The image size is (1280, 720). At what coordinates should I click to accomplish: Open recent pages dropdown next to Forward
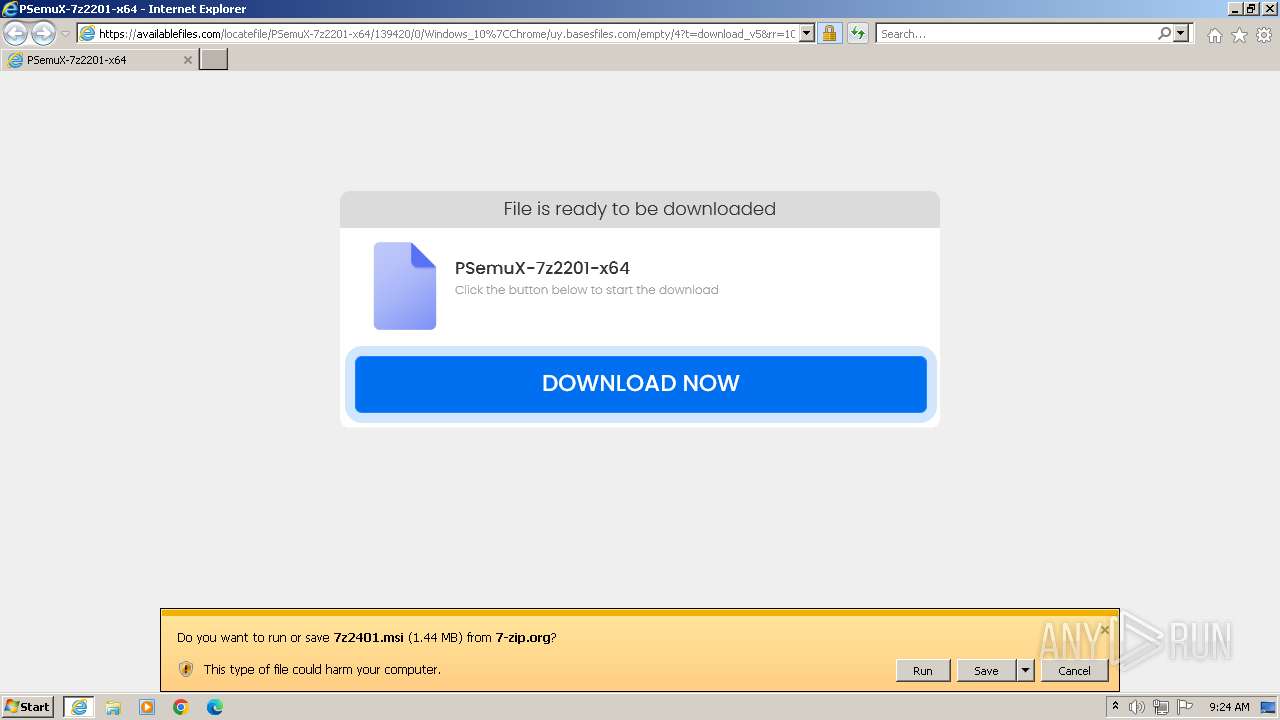(66, 34)
